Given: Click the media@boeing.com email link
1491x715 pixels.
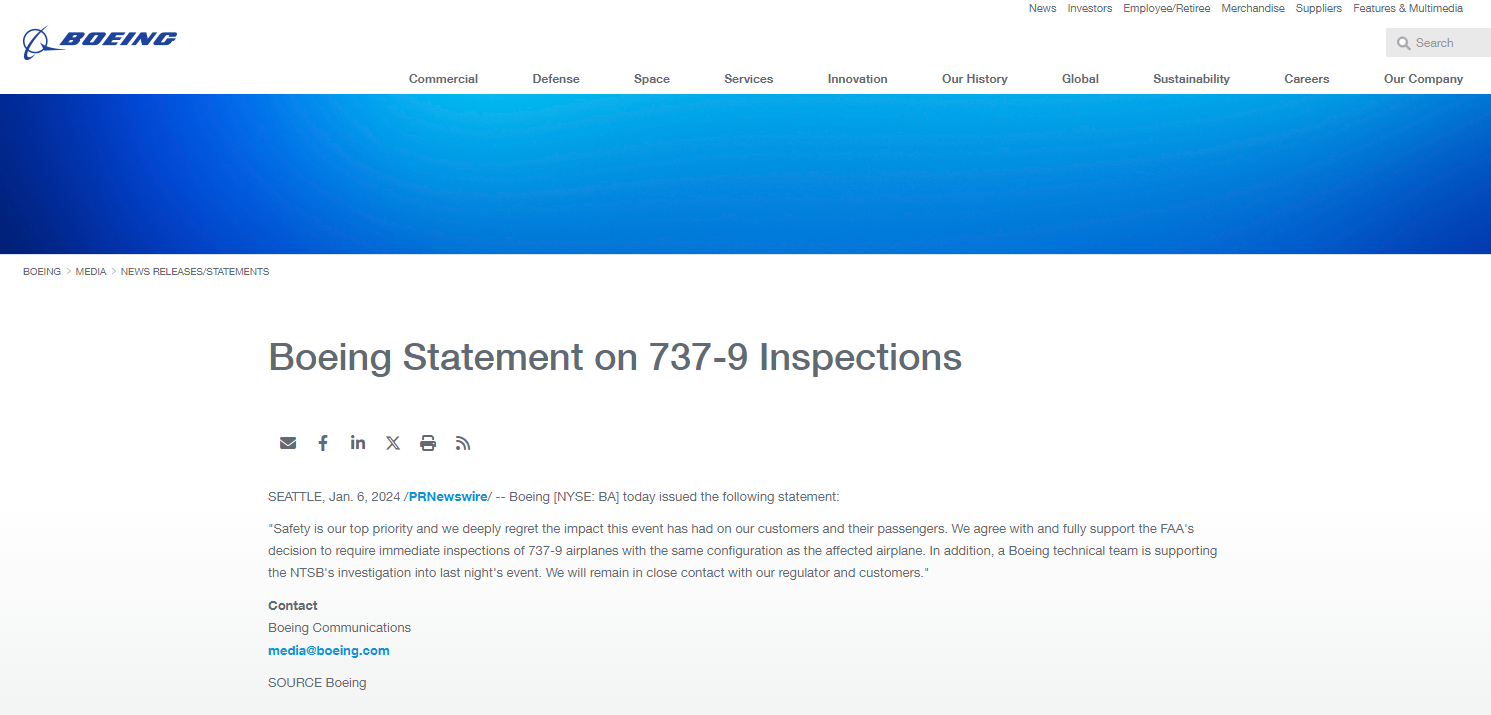Looking at the screenshot, I should (x=329, y=651).
